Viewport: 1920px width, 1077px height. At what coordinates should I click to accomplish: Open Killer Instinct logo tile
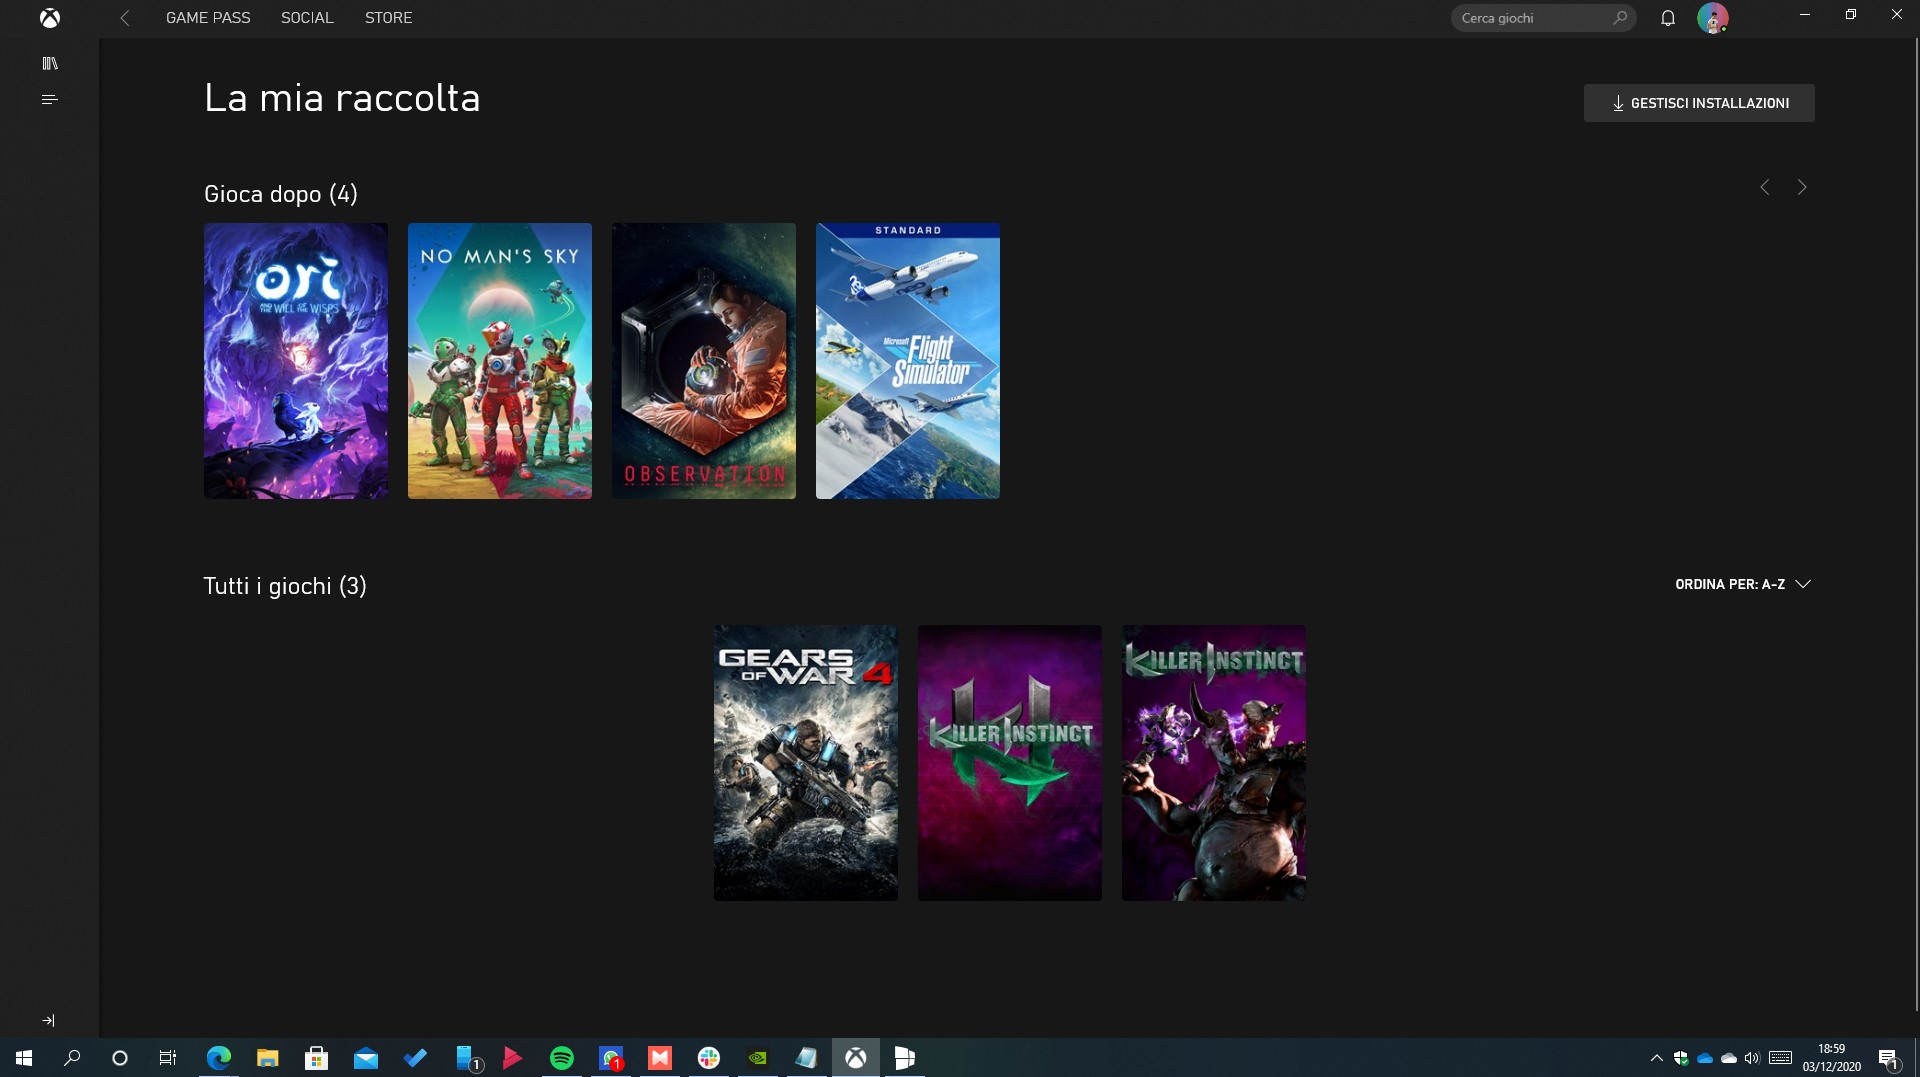pos(1010,763)
